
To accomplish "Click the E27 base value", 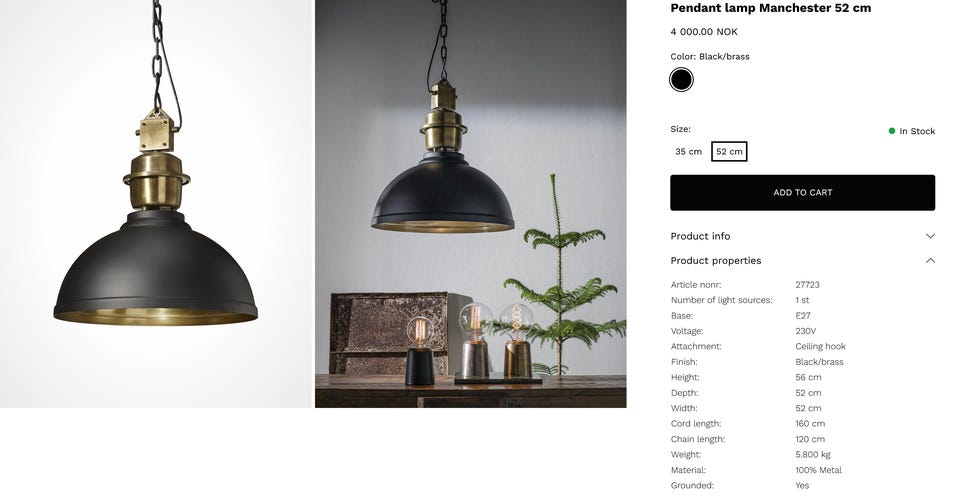I will pyautogui.click(x=803, y=315).
